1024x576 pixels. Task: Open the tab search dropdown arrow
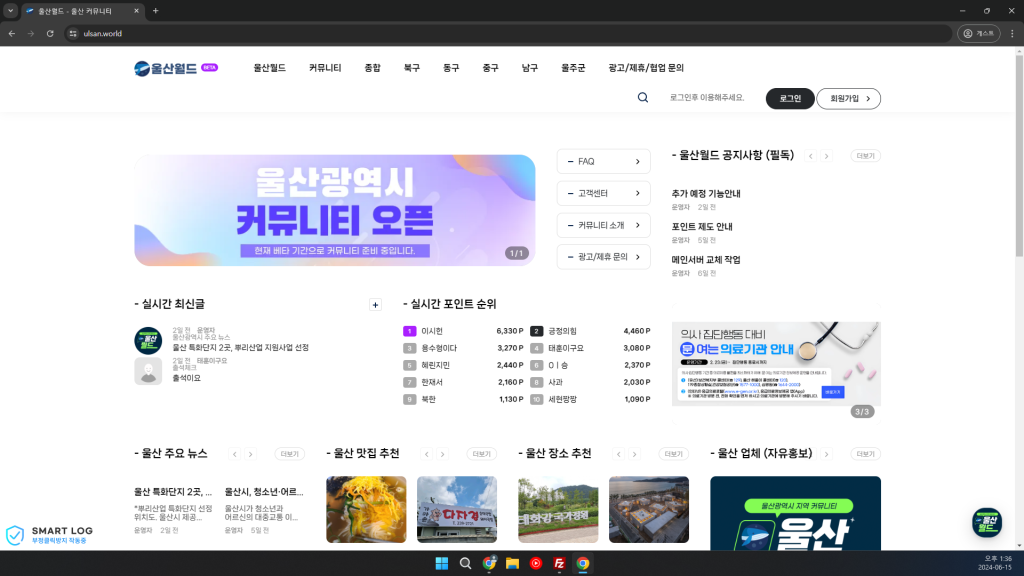coord(10,11)
